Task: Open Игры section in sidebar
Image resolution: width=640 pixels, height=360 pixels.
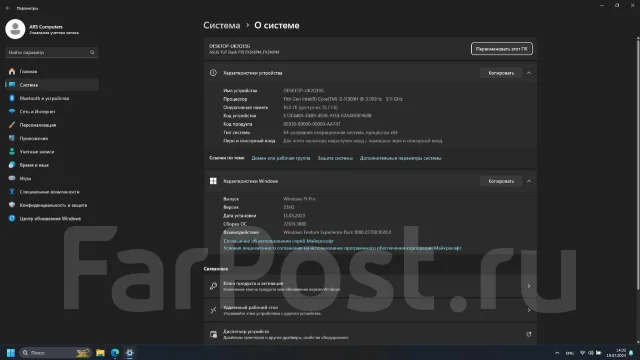Action: 52,178
